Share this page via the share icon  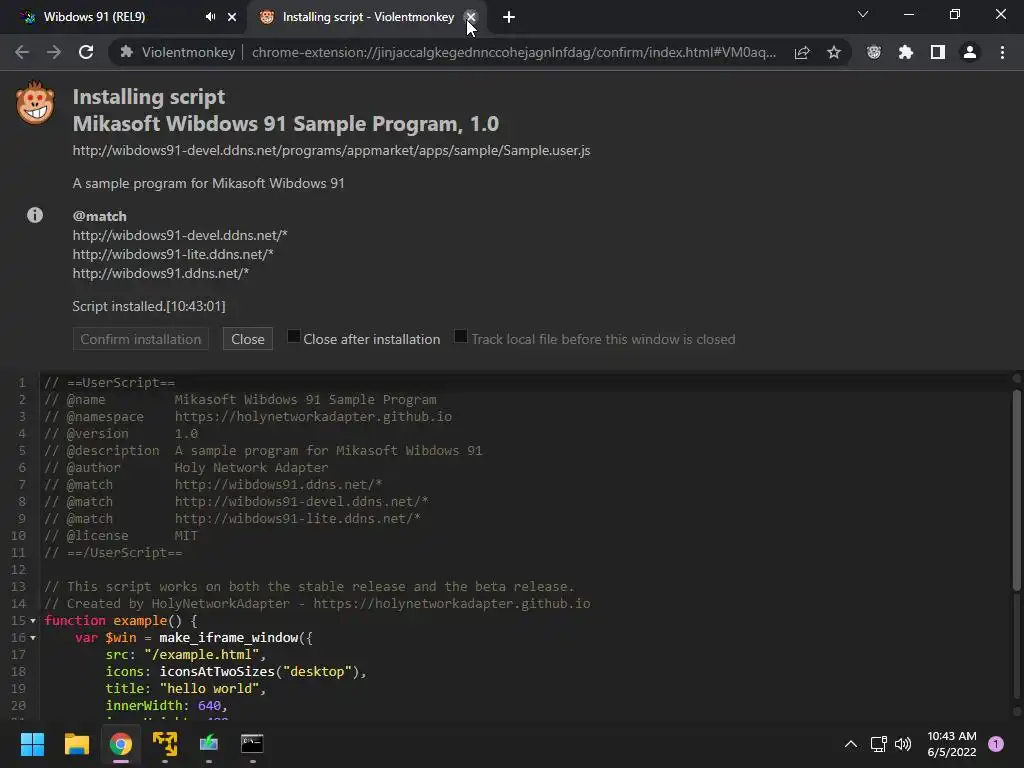point(802,52)
